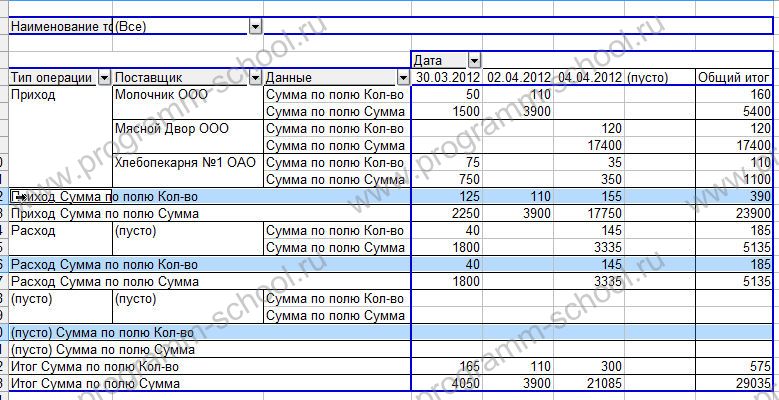Click the 04.04.2012 date column header
Screen dimensions: 779x400
(590, 77)
